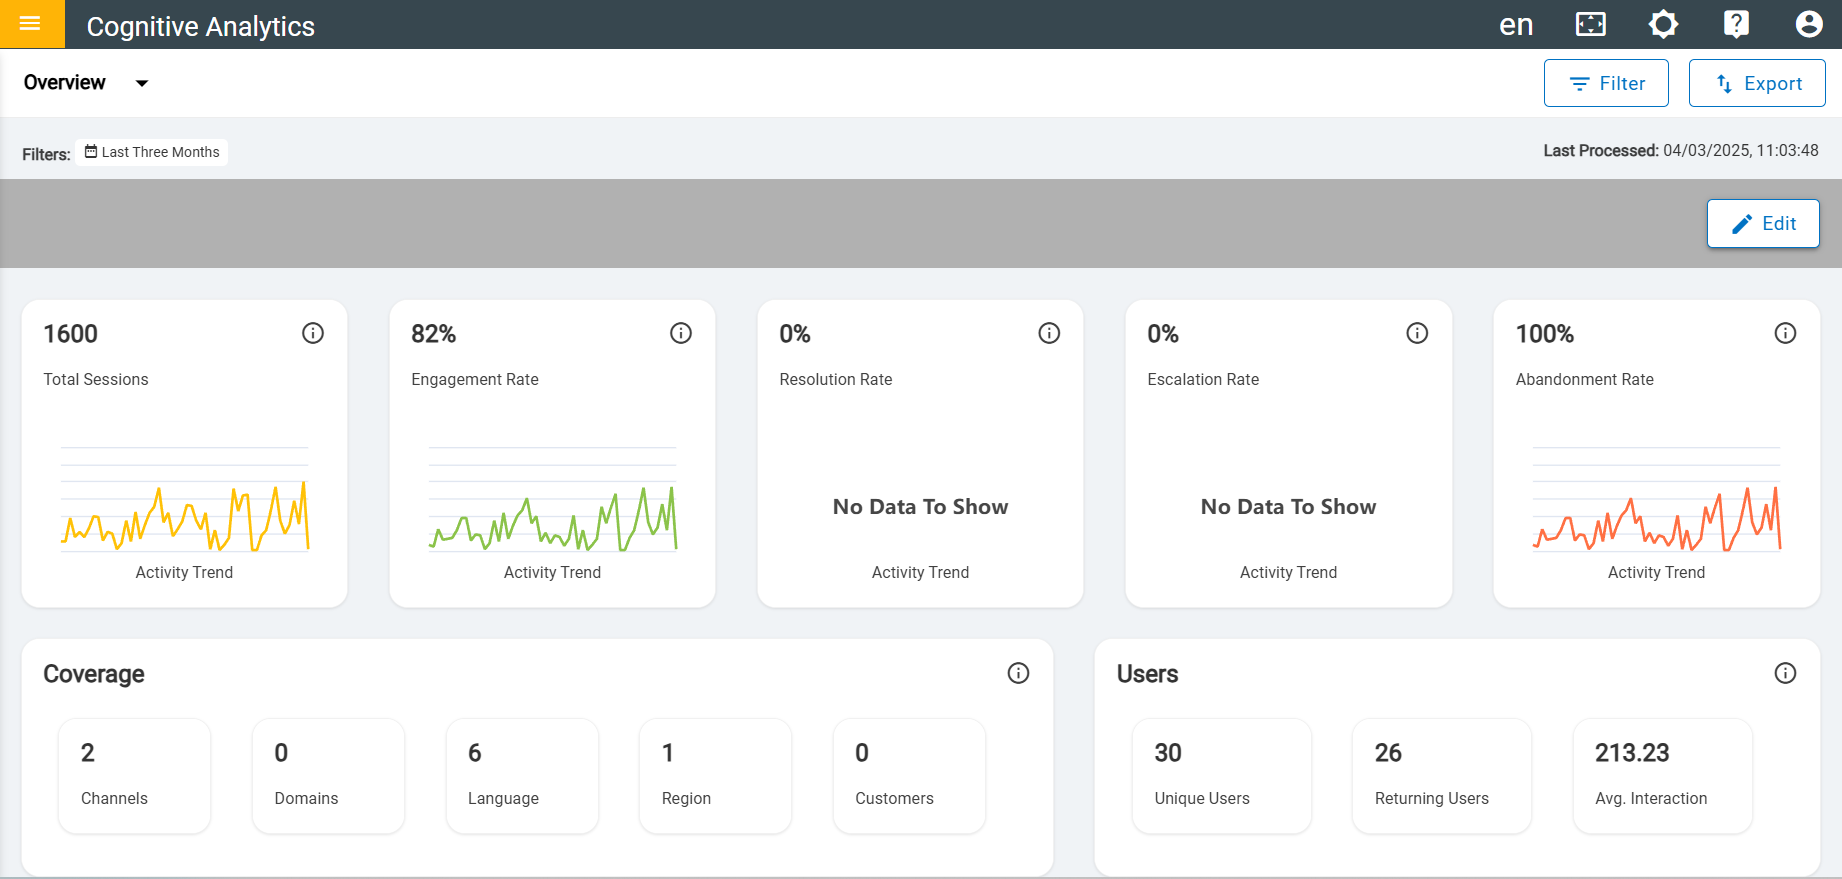This screenshot has width=1842, height=879.
Task: Click the 'Filters:' label
Action: (x=46, y=154)
